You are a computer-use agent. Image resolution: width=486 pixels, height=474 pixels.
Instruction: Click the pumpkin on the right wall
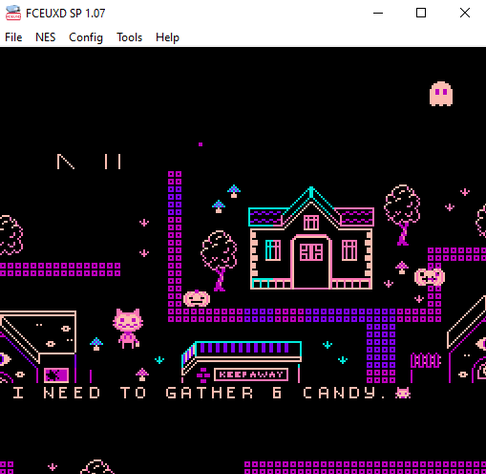click(430, 277)
